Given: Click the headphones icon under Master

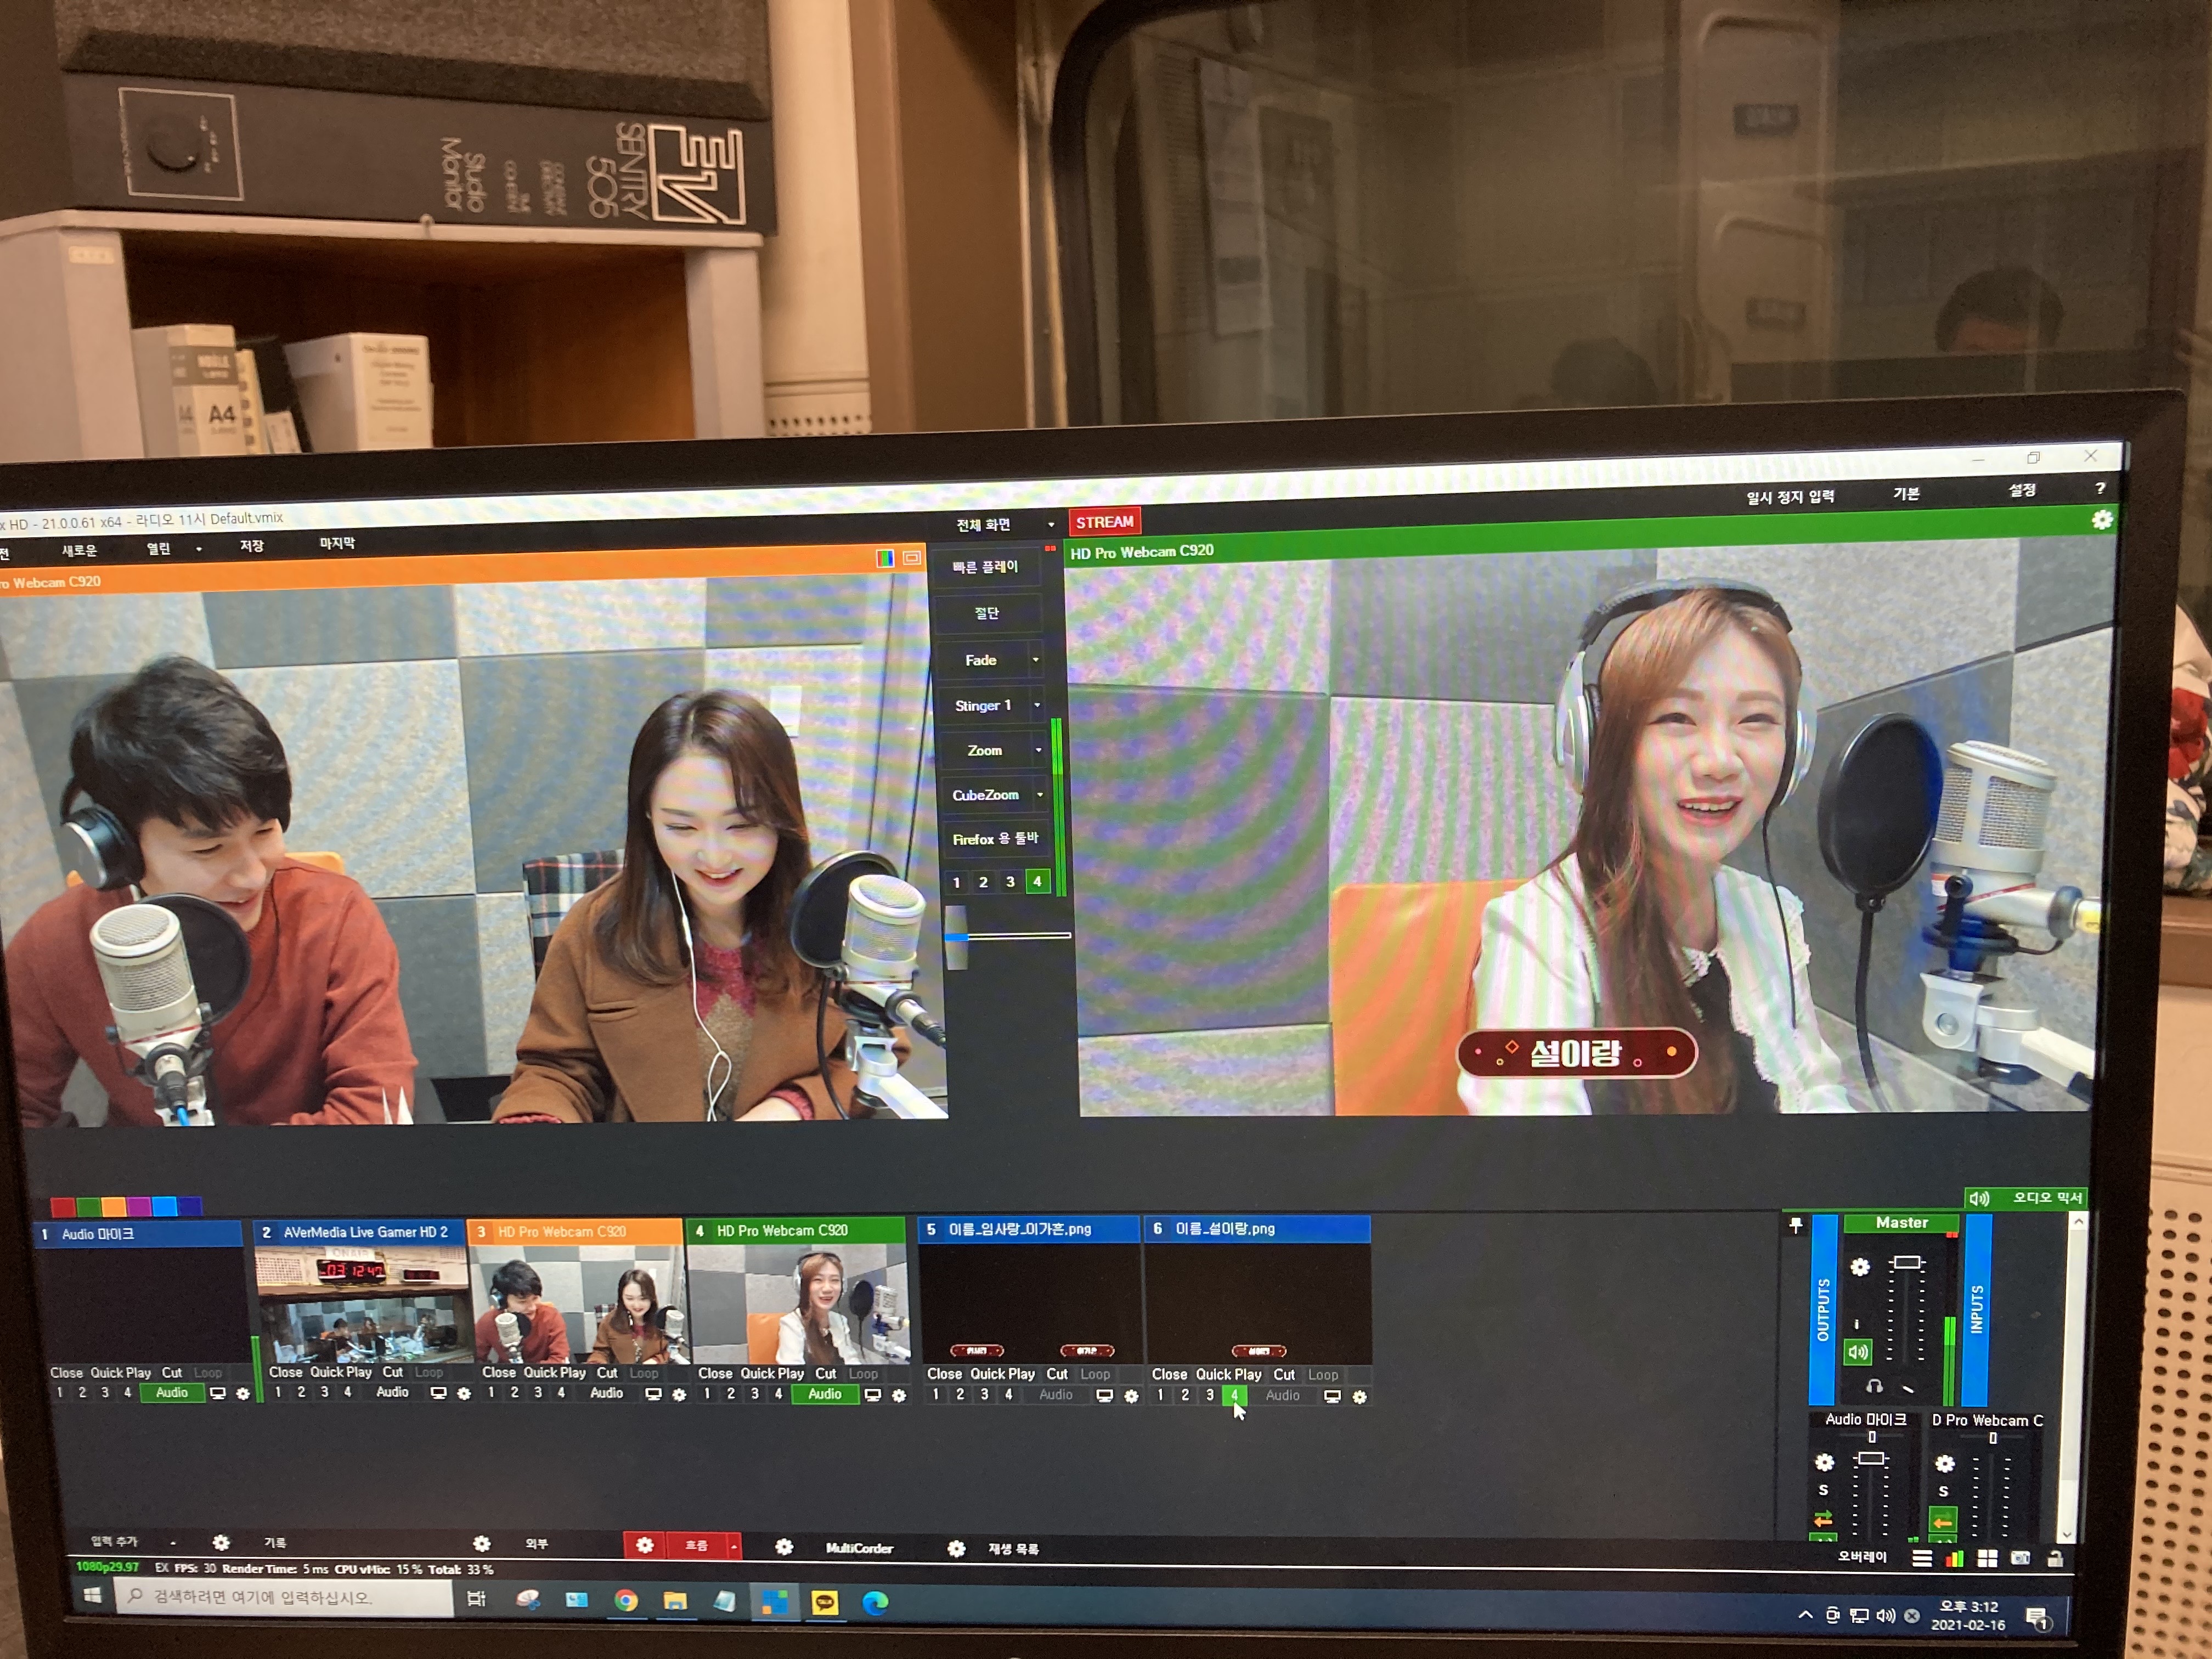Looking at the screenshot, I should click(x=1874, y=1387).
